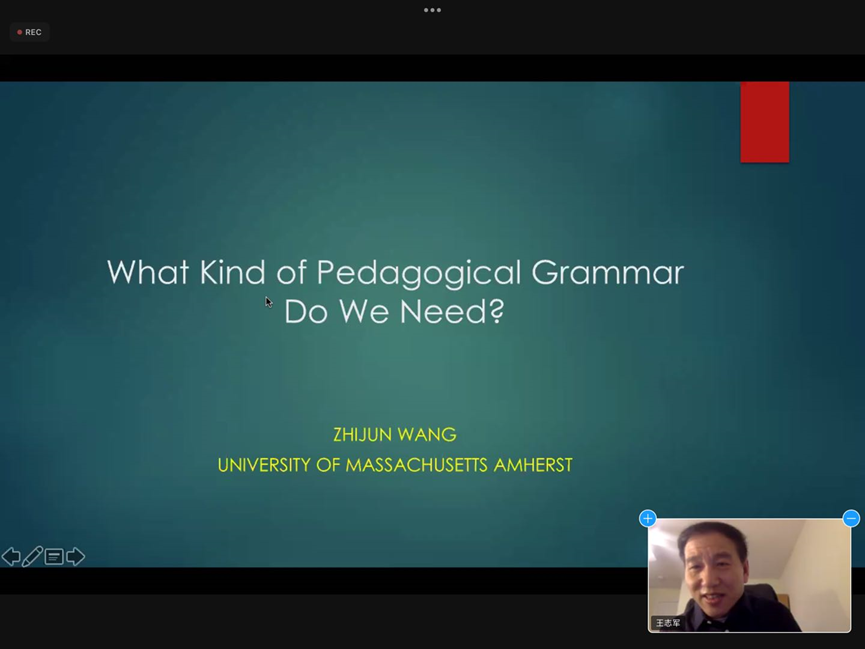Click the word "MASSACHUSETTS" on the slide
This screenshot has width=865, height=649.
(418, 465)
